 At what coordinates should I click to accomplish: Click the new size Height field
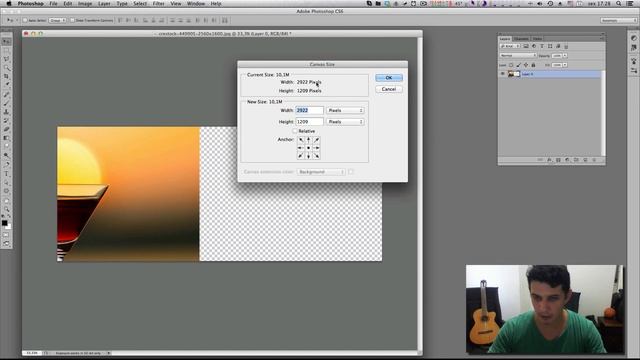309,122
